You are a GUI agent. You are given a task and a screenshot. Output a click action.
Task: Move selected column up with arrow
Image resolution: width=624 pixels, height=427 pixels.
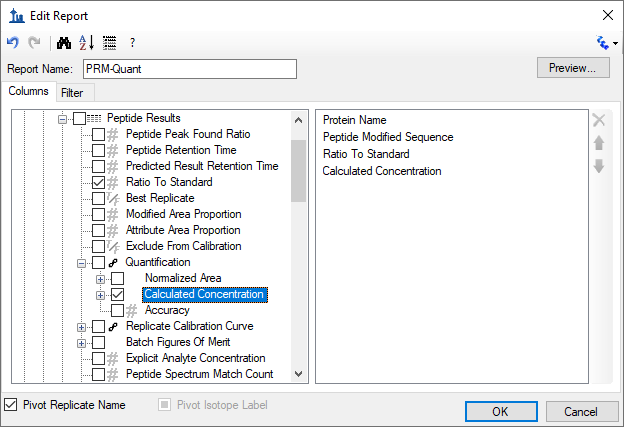coord(599,143)
